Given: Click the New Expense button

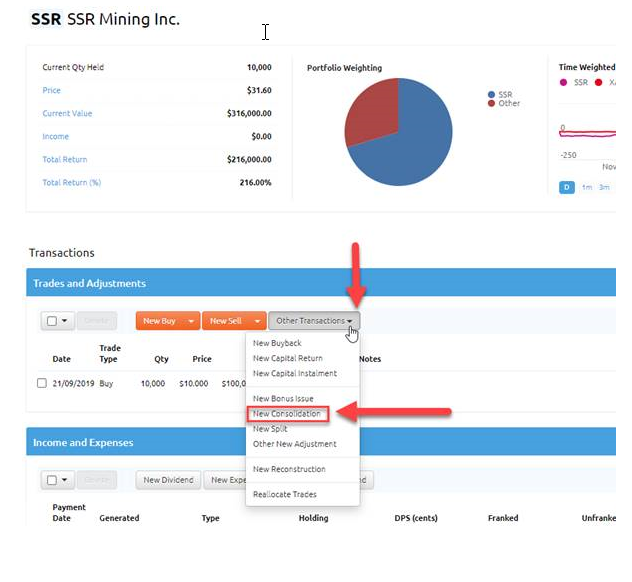Looking at the screenshot, I should (x=225, y=480).
